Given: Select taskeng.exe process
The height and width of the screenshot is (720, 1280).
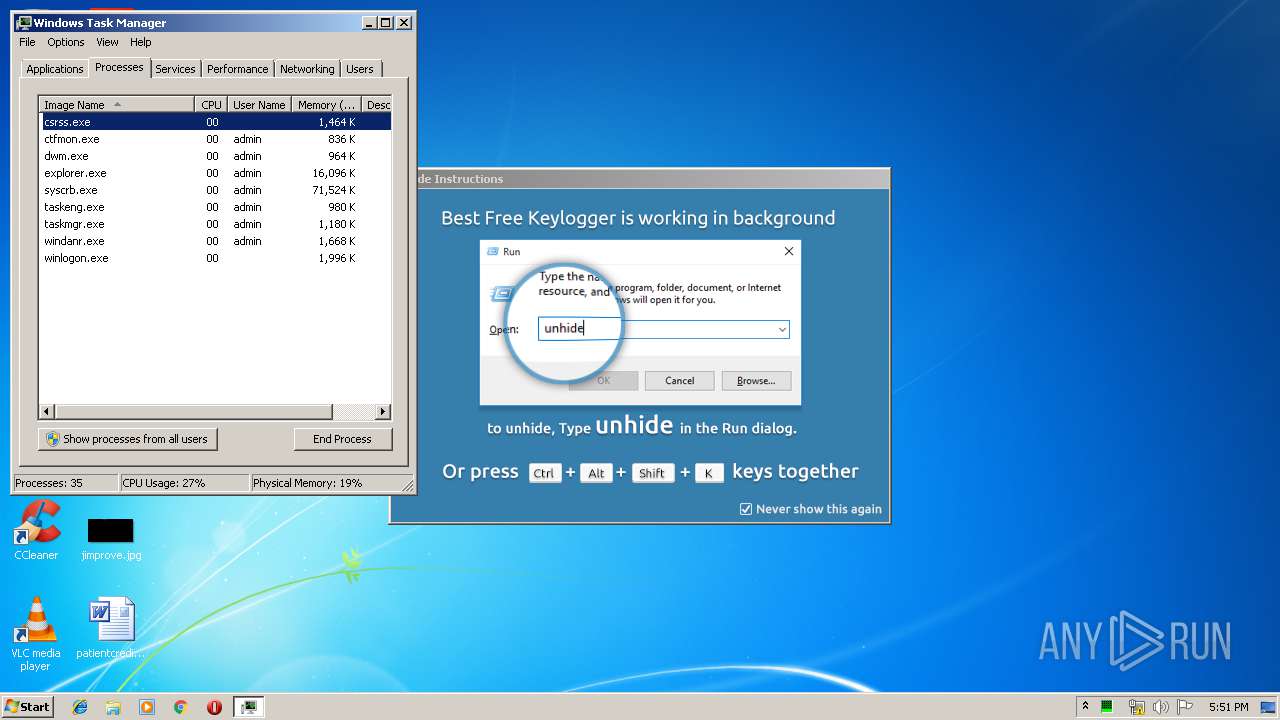Looking at the screenshot, I should click(215, 207).
